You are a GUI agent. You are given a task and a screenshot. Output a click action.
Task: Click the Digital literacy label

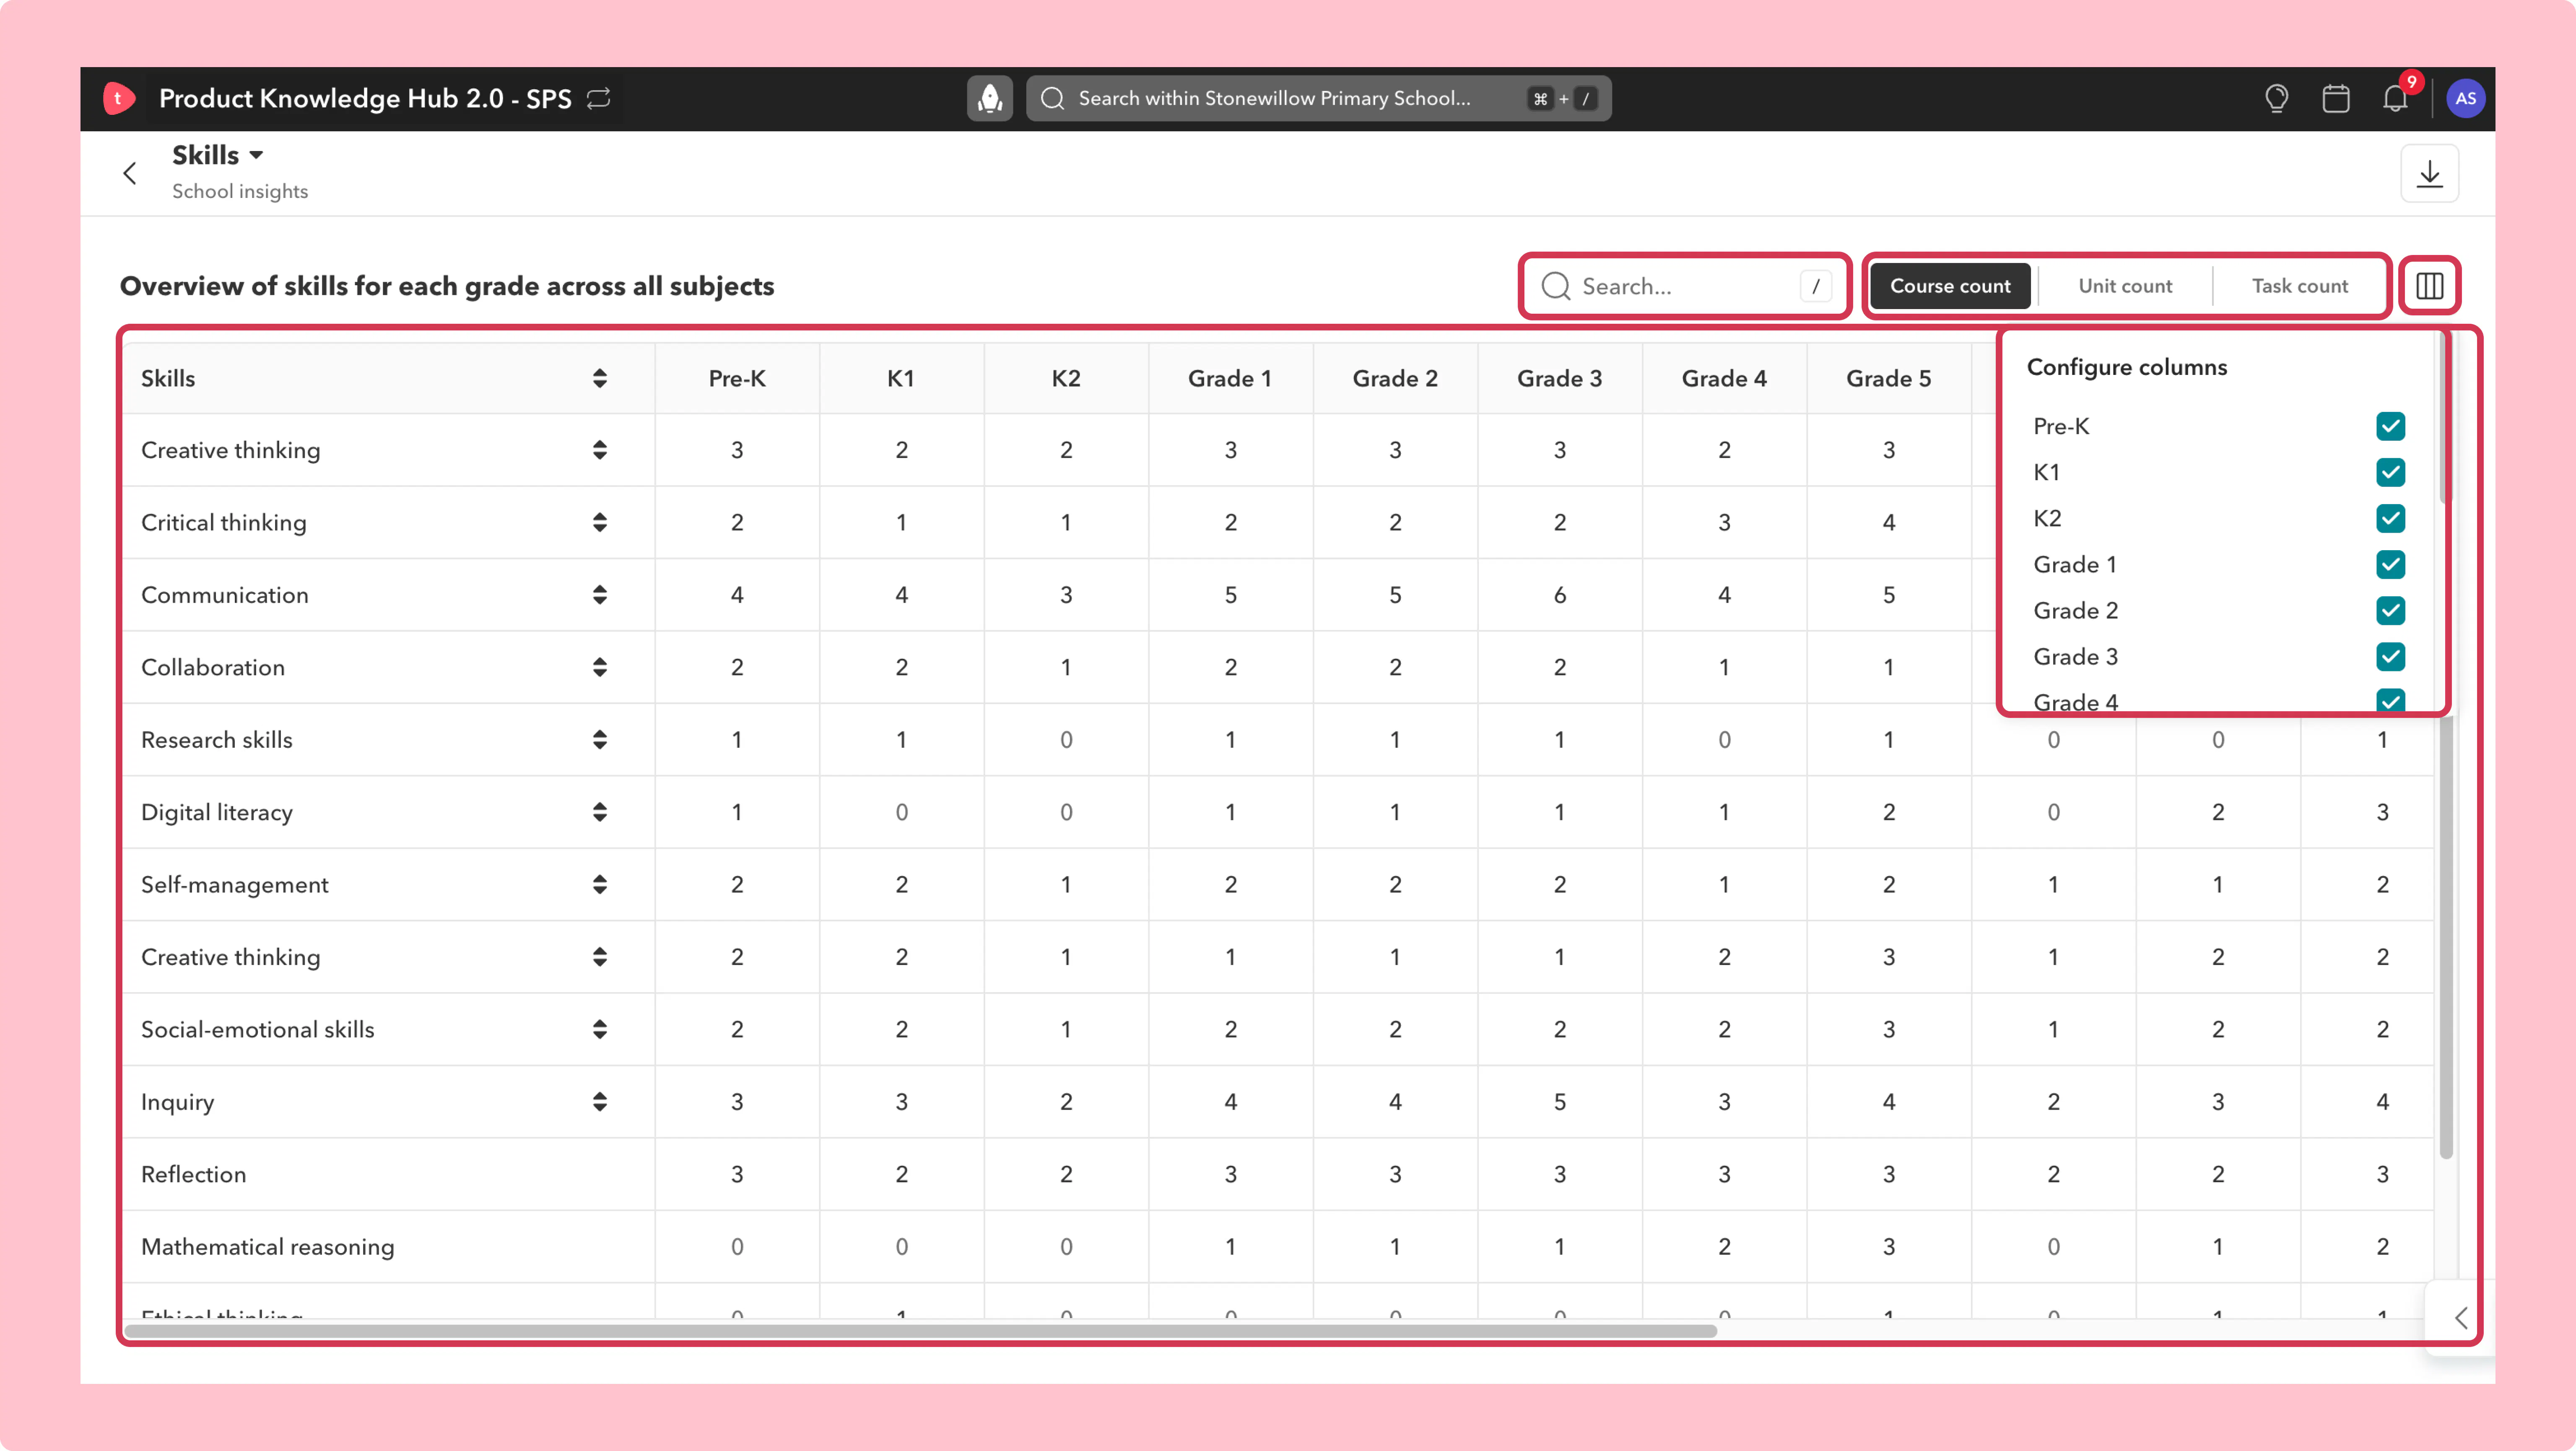click(x=217, y=812)
